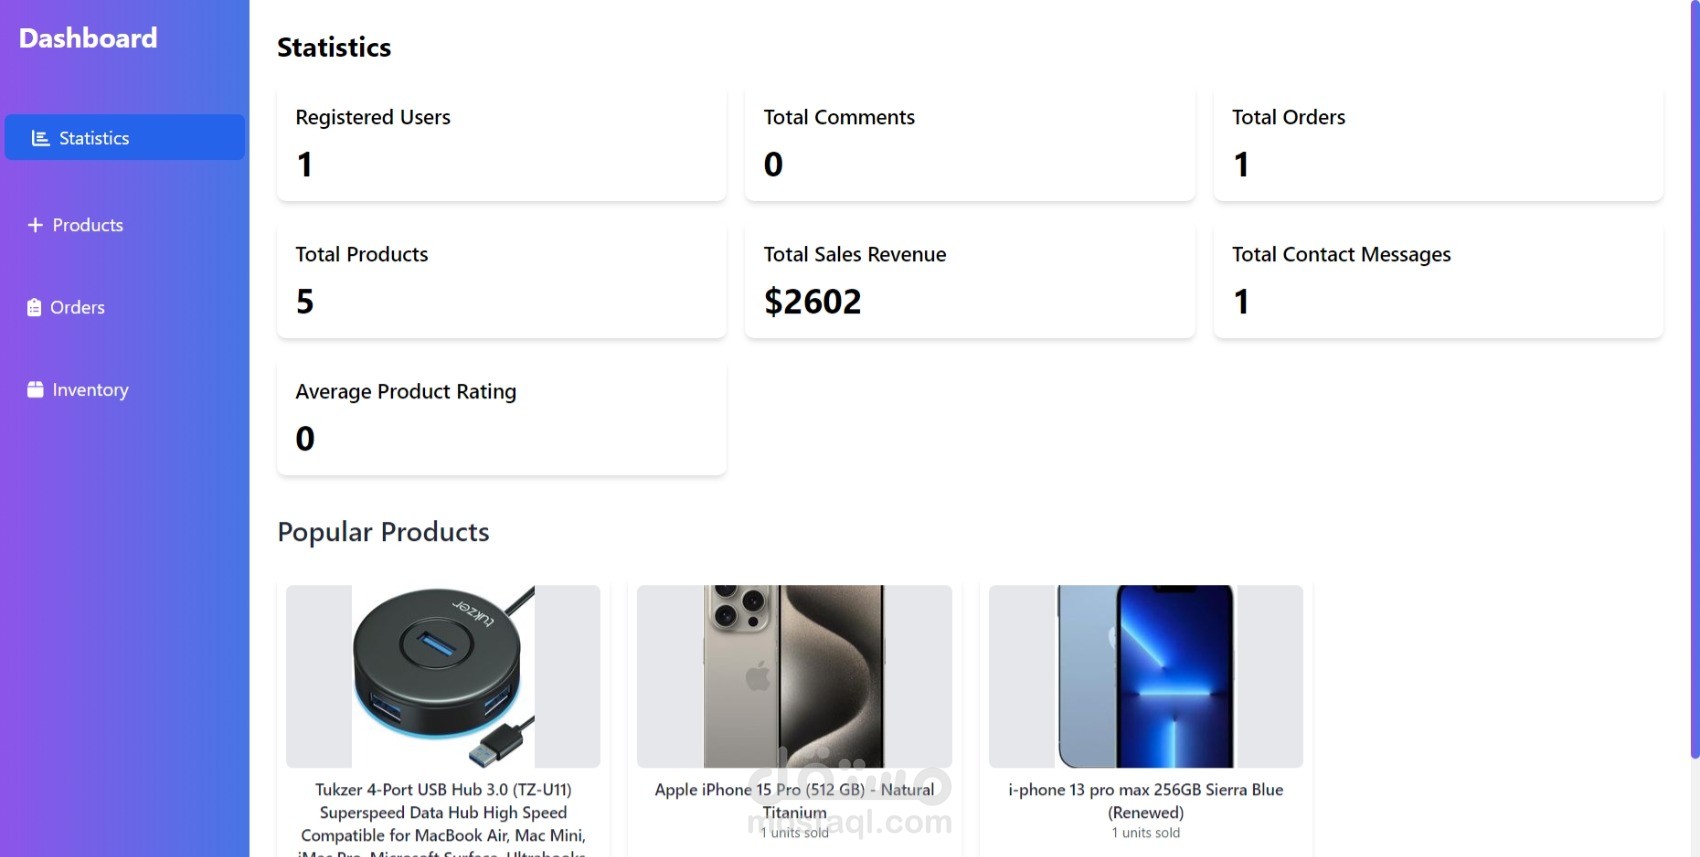The height and width of the screenshot is (857, 1700).
Task: Click the Average Product Rating card
Action: 502,417
